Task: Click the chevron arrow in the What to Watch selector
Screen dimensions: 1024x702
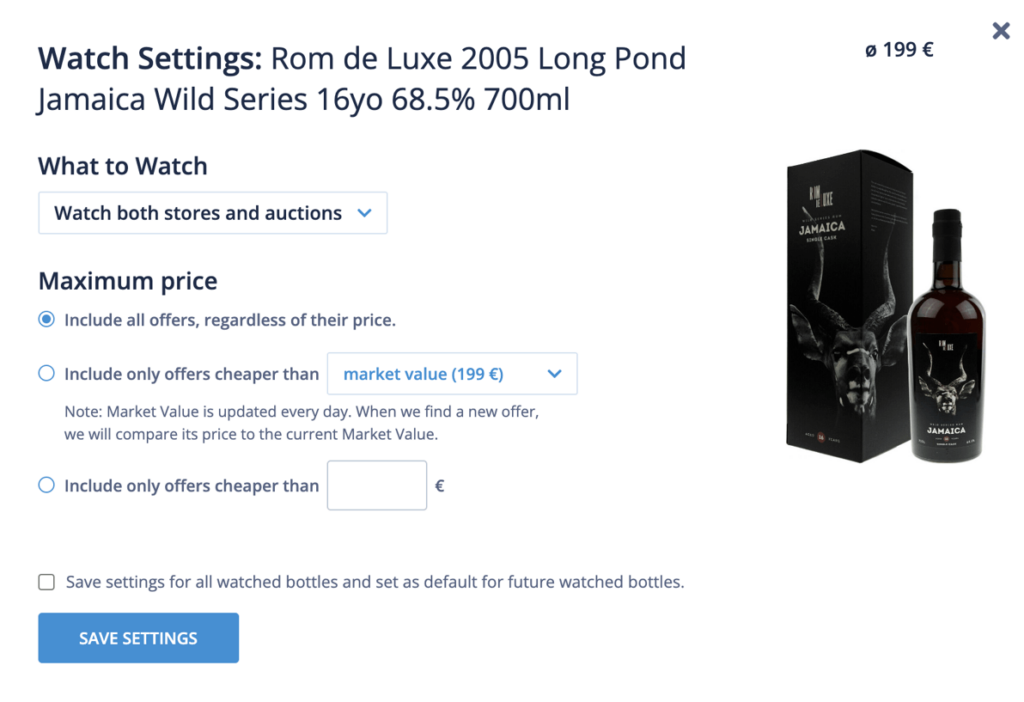Action: (x=364, y=213)
